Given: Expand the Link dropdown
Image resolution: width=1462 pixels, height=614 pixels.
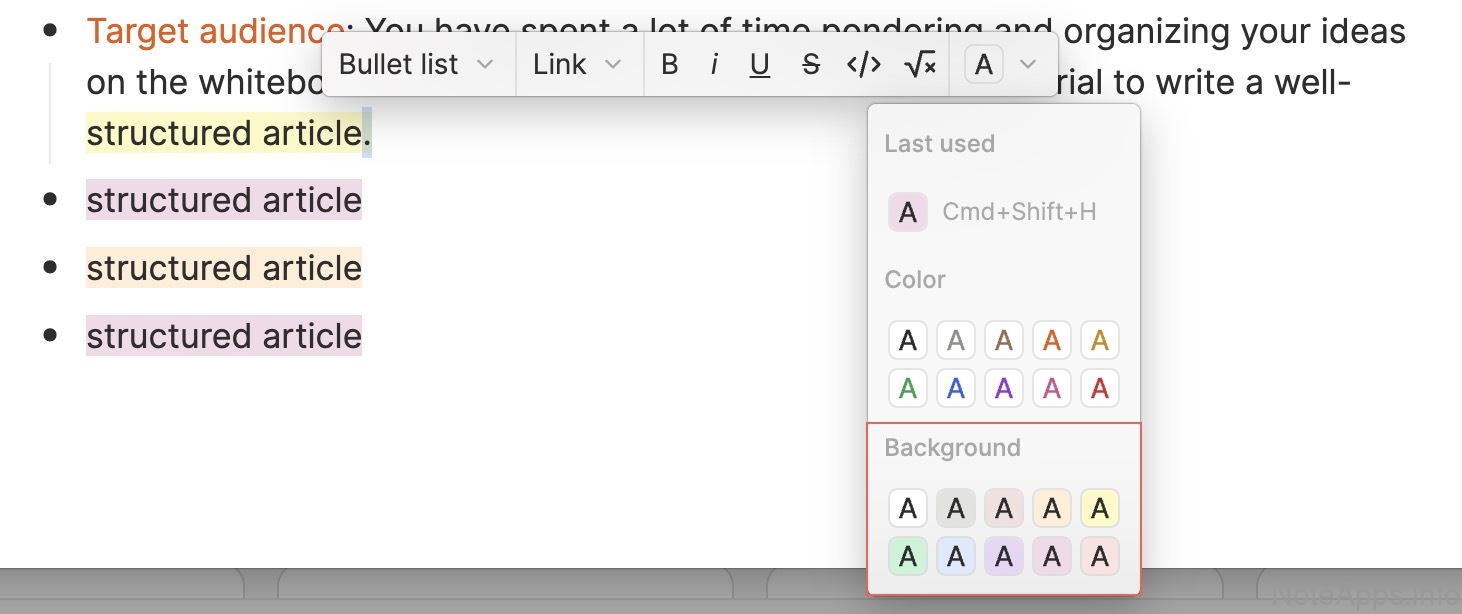Looking at the screenshot, I should coord(578,65).
